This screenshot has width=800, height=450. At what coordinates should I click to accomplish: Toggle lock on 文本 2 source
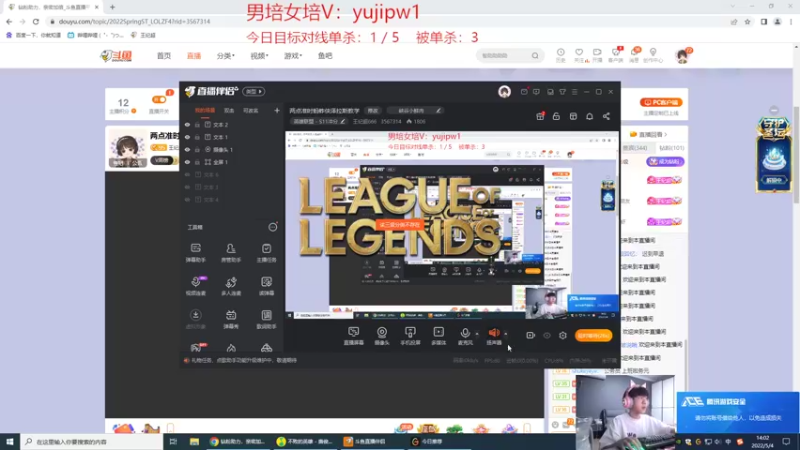coord(197,124)
